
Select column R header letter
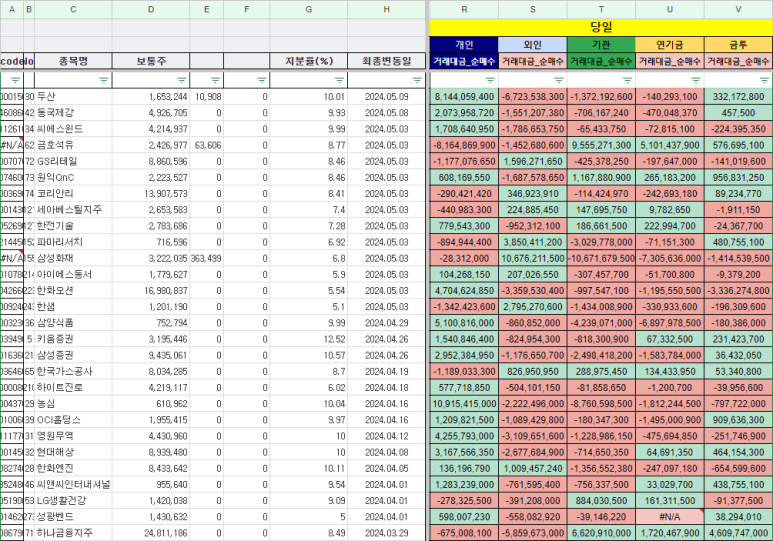pos(464,9)
